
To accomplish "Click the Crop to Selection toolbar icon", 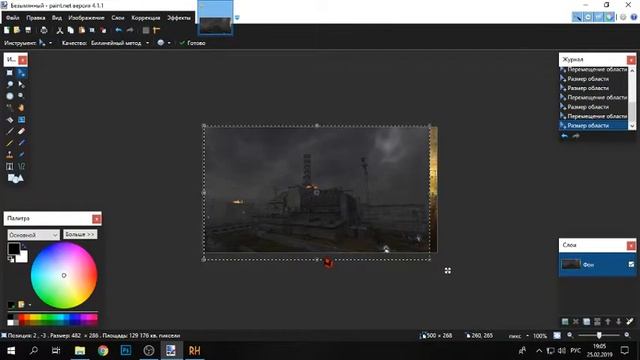I will tap(92, 30).
